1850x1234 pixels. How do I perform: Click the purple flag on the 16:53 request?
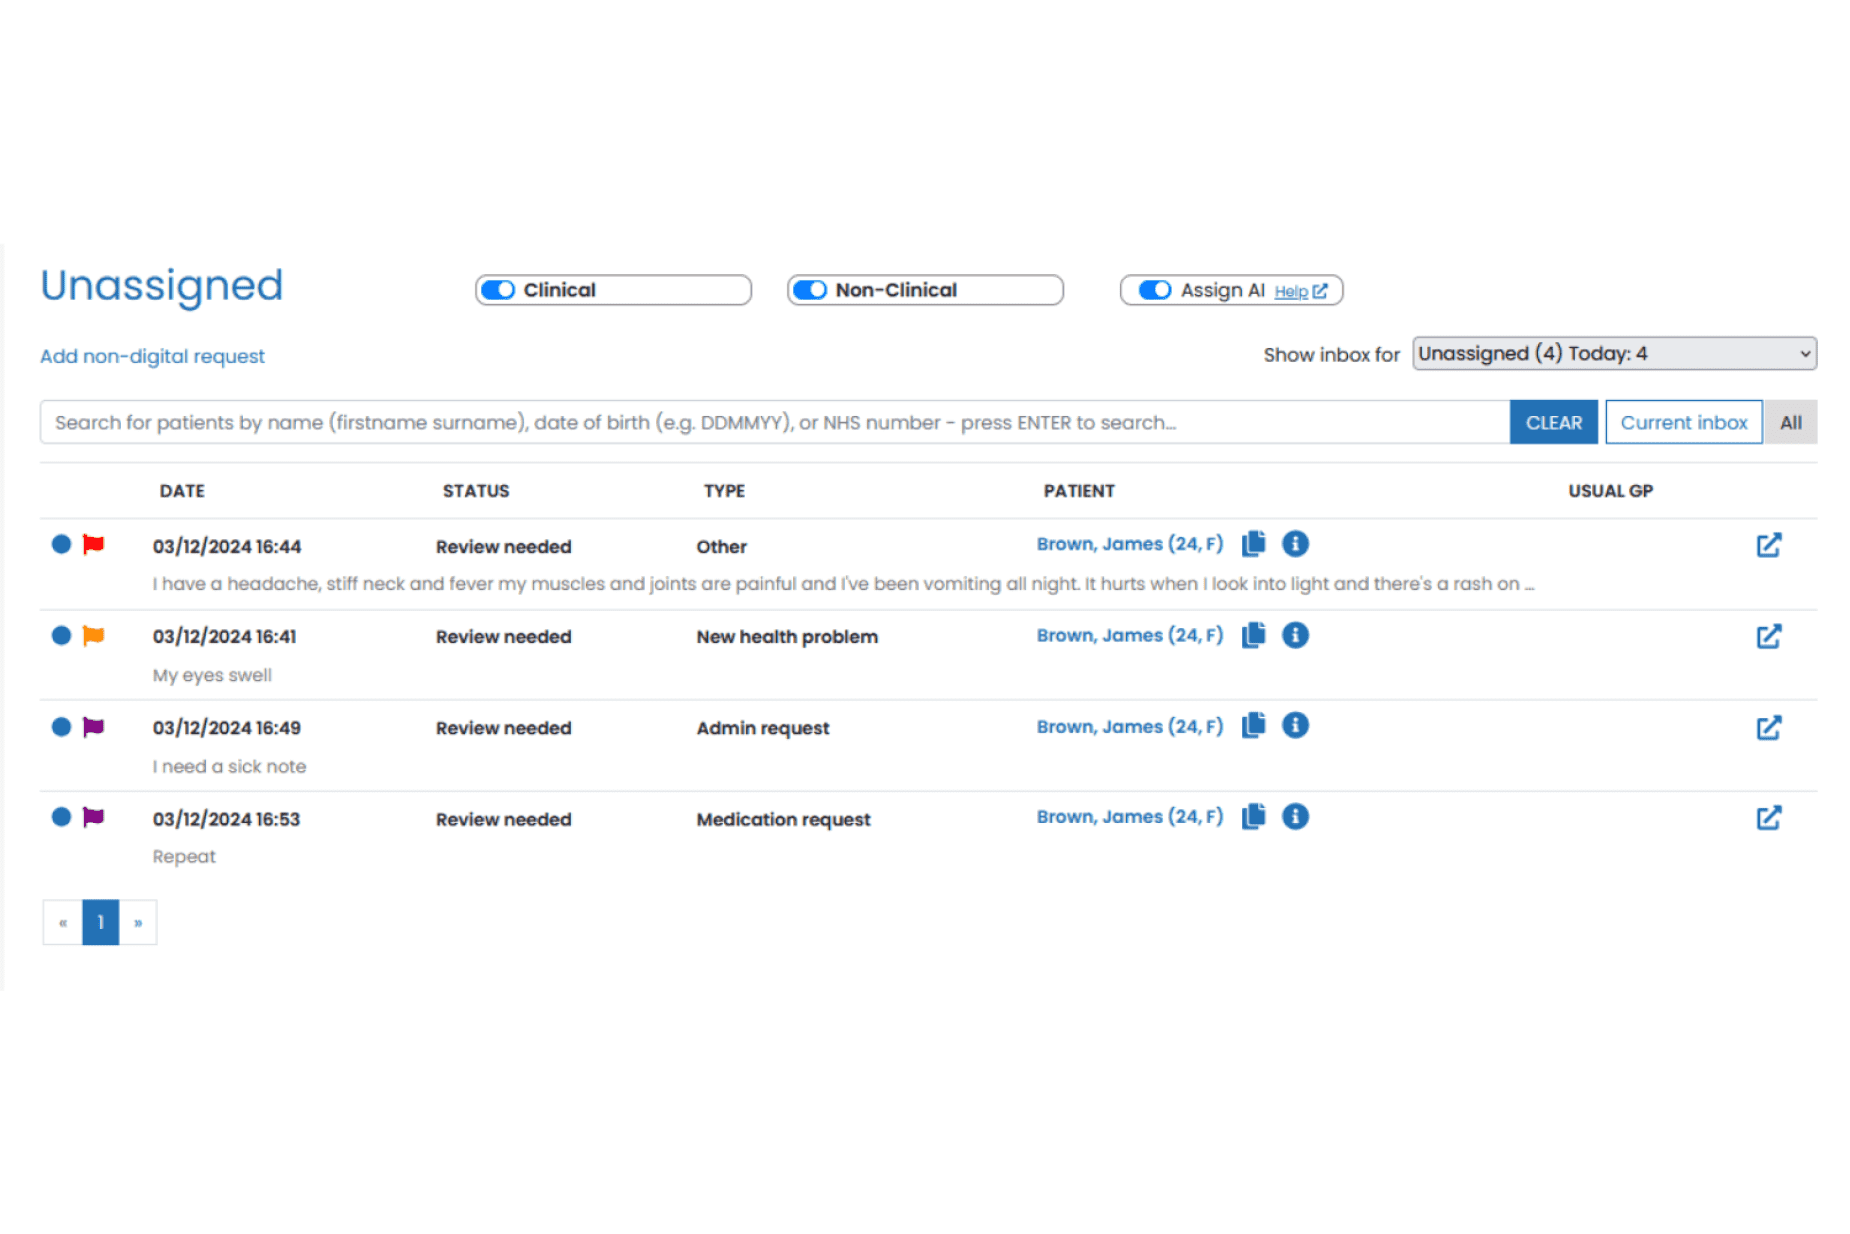point(93,817)
